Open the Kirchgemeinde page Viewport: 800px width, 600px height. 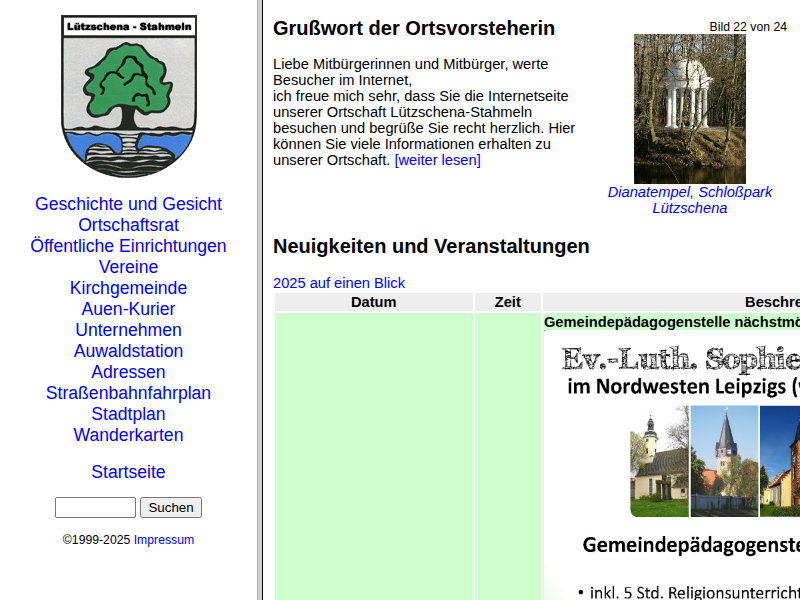128,288
